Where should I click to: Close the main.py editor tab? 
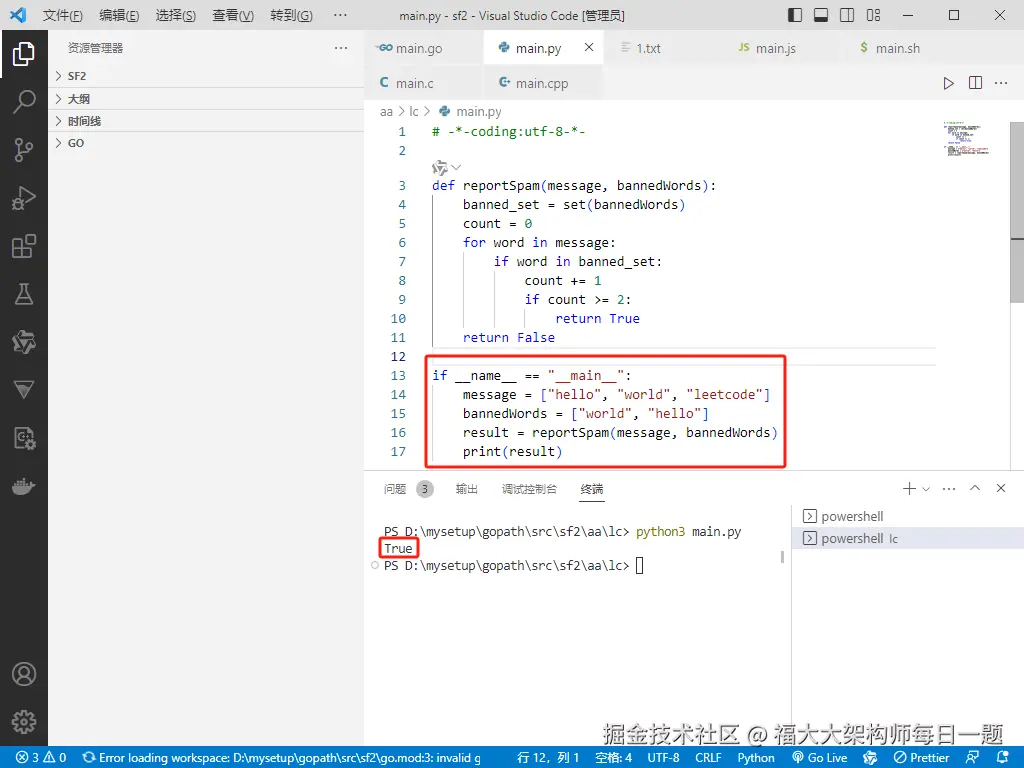click(x=589, y=47)
